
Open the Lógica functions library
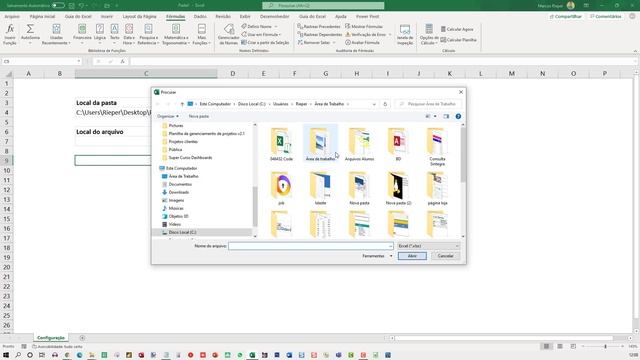[x=100, y=34]
